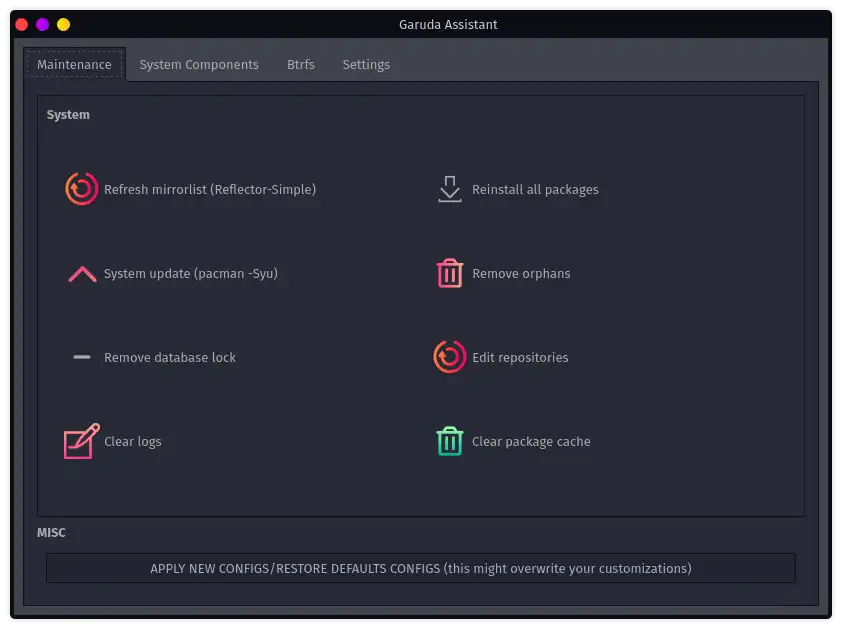
Task: Click the Edit repositories circular icon
Action: pos(450,357)
